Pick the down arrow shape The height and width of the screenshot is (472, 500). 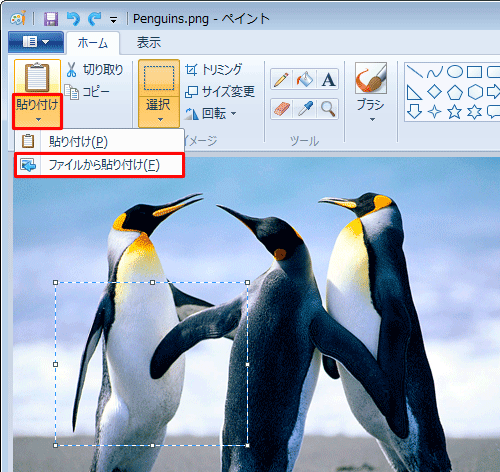pyautogui.click(x=414, y=112)
